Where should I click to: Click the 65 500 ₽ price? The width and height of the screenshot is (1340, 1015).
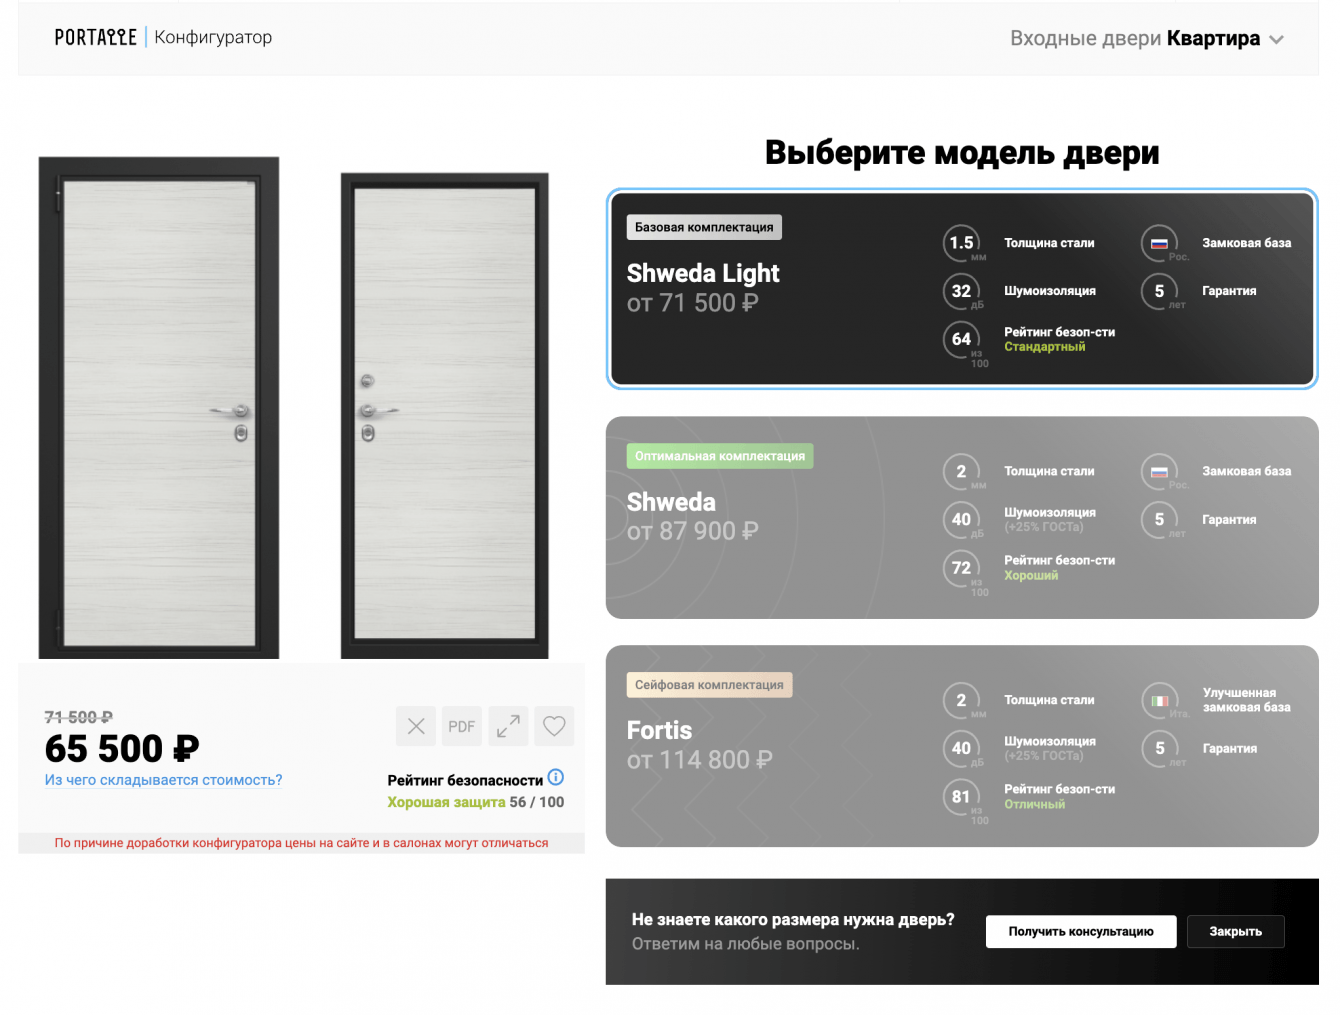[122, 748]
